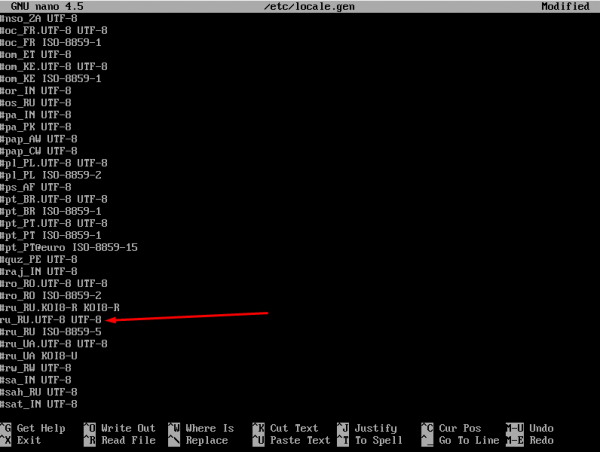This screenshot has width=600, height=452.
Task: Place cursor on line #pa_PK UTF-8
Action: click(x=36, y=127)
